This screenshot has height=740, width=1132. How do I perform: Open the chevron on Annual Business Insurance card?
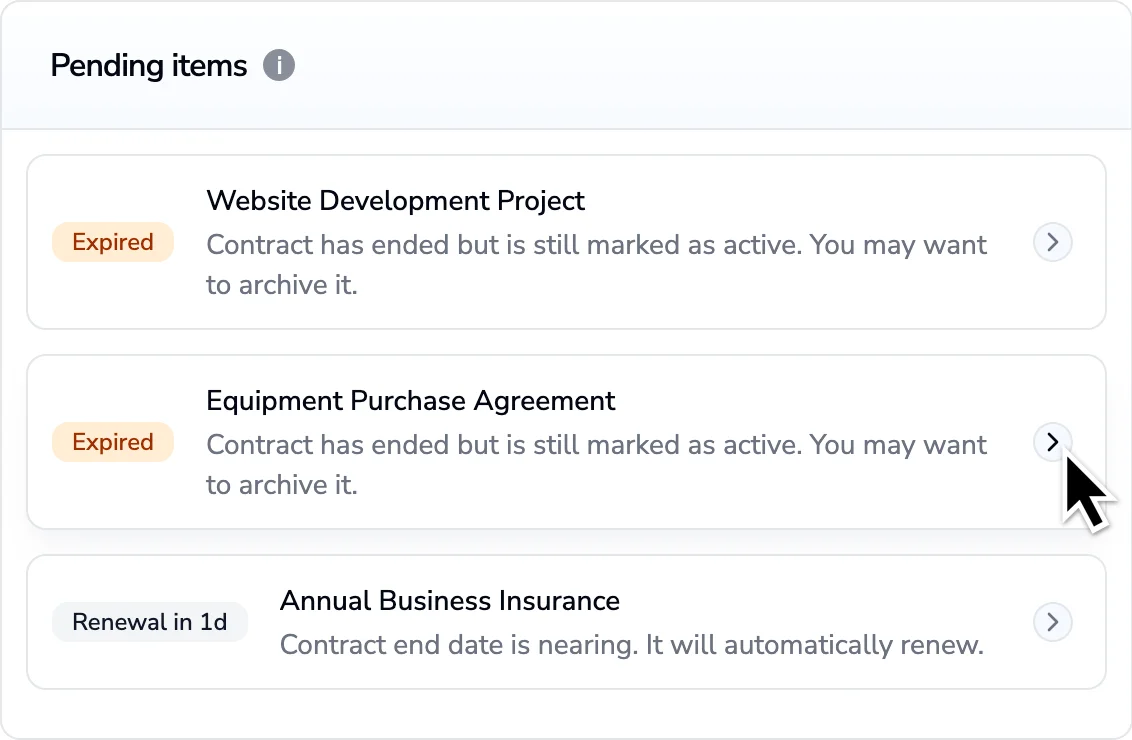click(1052, 622)
